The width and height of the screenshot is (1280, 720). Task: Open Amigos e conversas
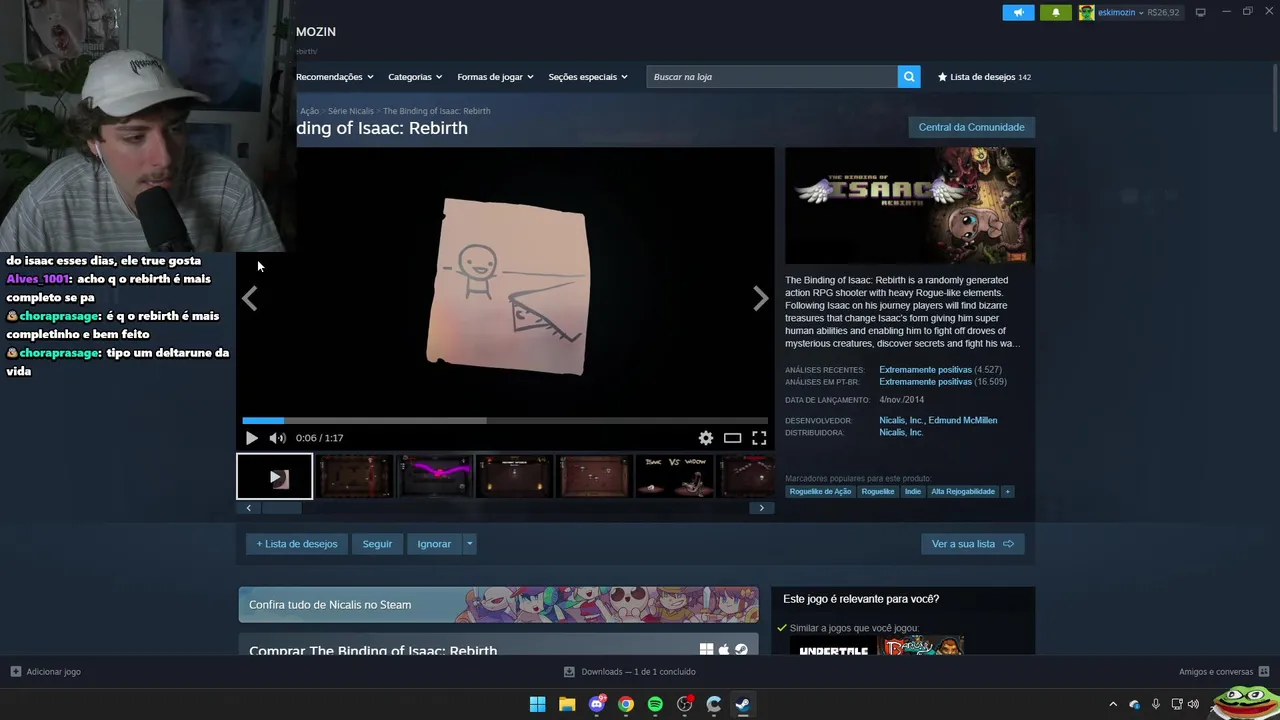(1224, 672)
